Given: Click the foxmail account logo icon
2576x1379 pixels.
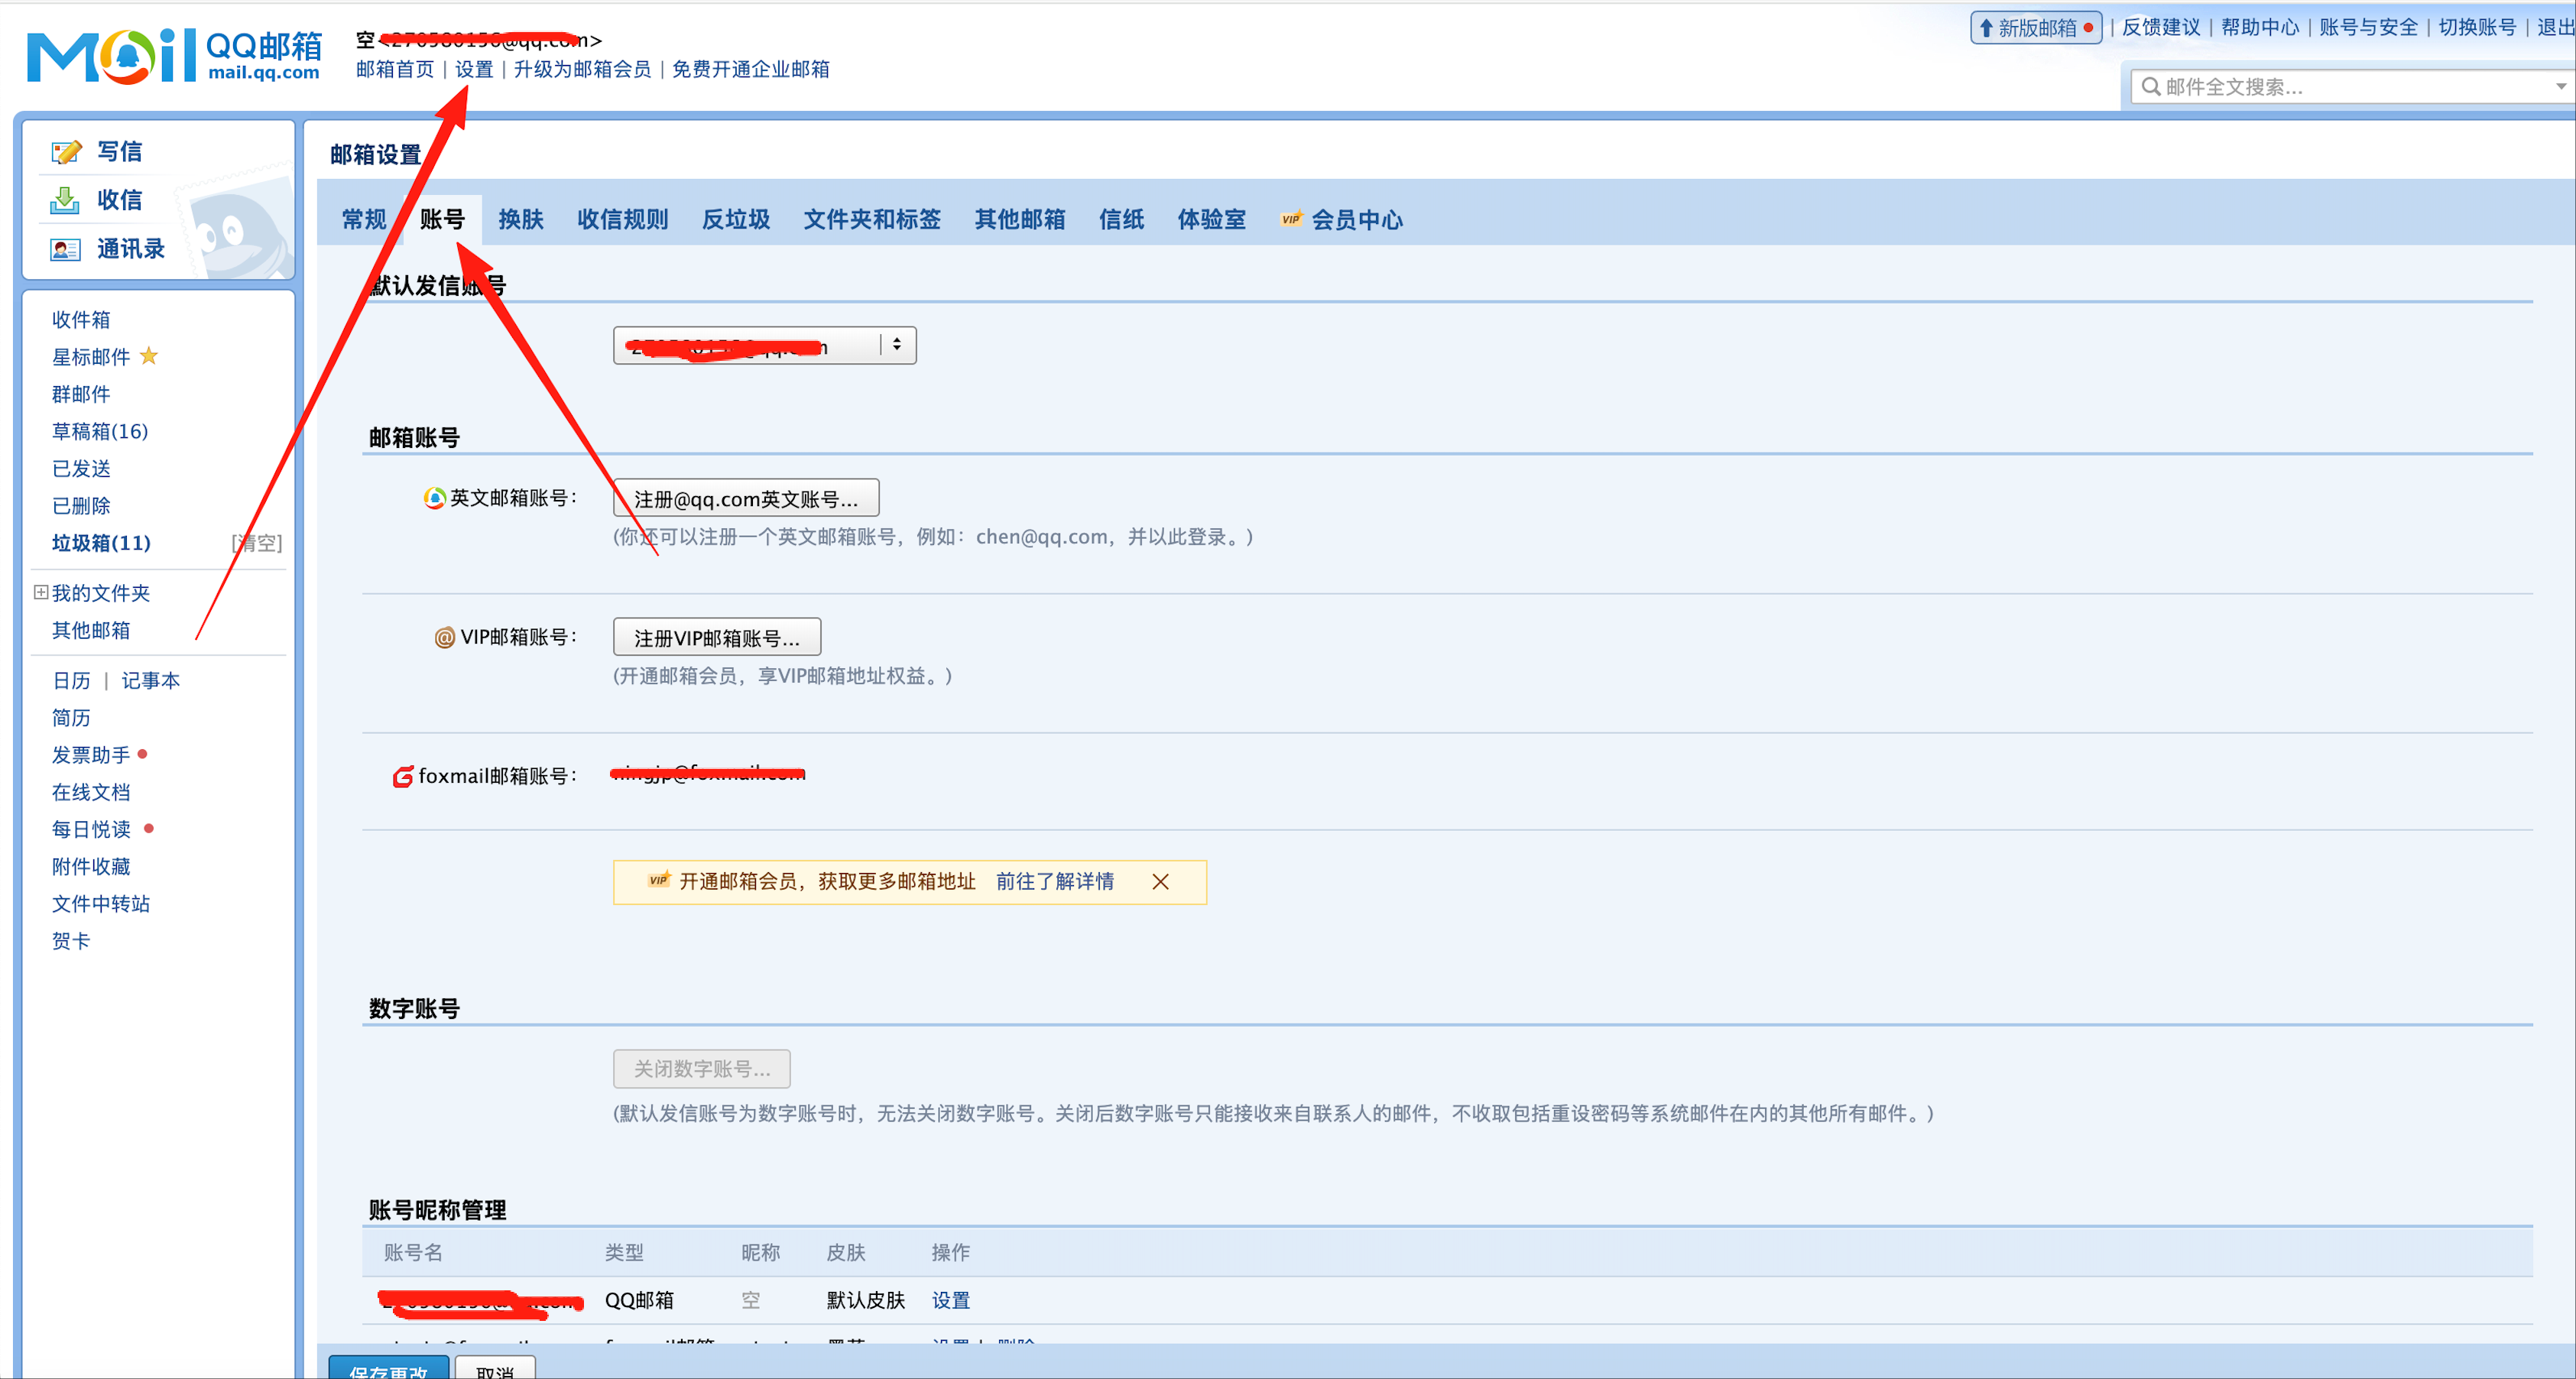Looking at the screenshot, I should pos(403,776).
